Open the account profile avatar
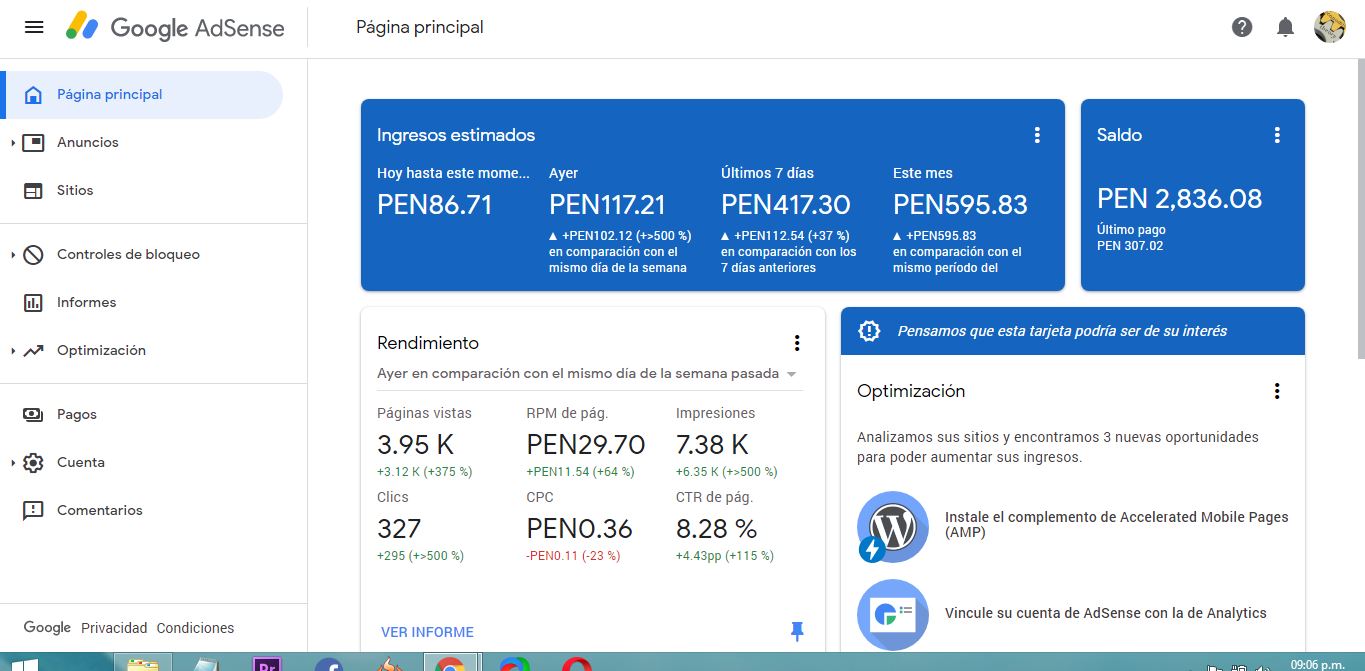The height and width of the screenshot is (671, 1365). pos(1329,27)
